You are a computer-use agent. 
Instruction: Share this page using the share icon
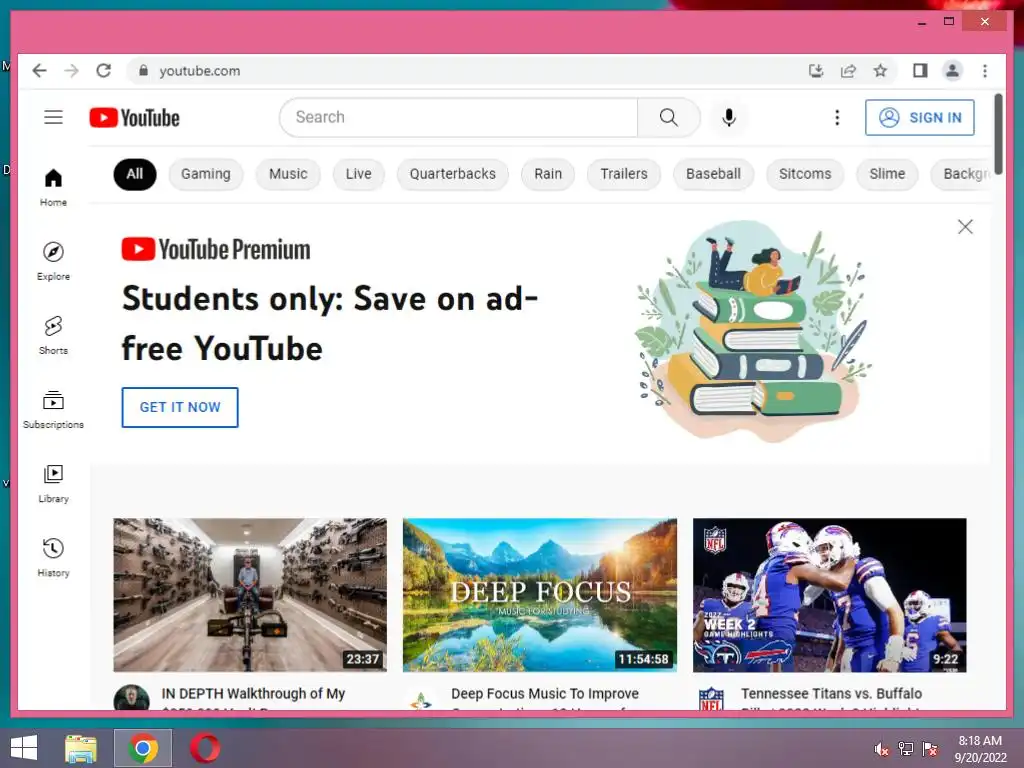click(848, 71)
